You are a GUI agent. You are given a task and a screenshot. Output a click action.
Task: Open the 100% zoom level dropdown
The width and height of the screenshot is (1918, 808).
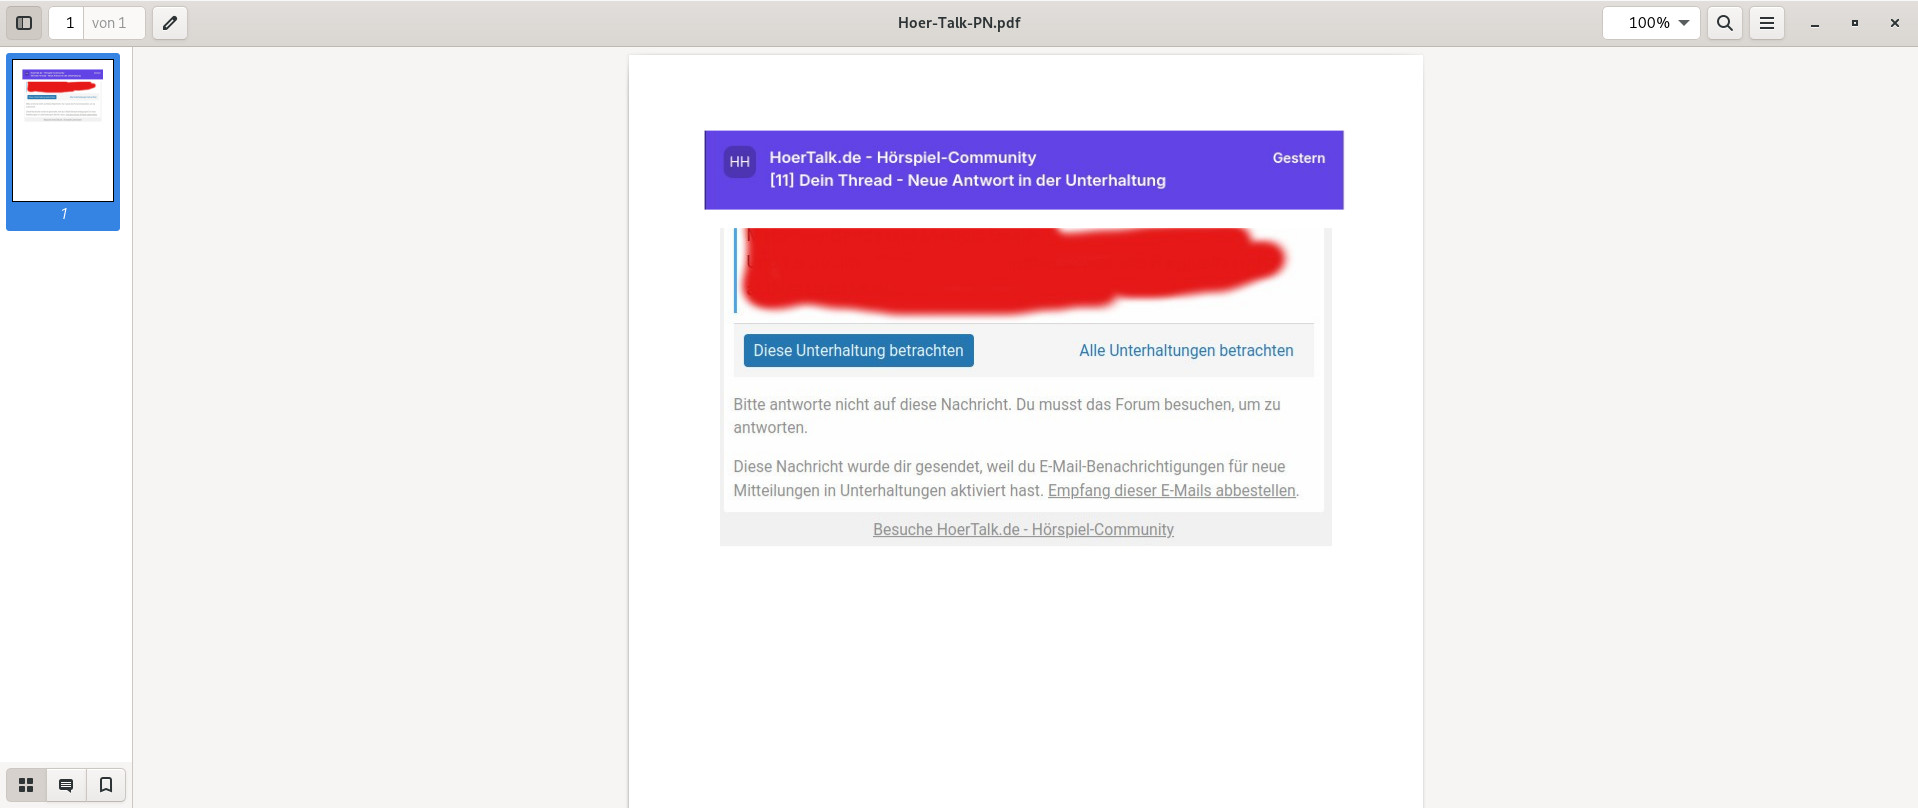point(1651,23)
